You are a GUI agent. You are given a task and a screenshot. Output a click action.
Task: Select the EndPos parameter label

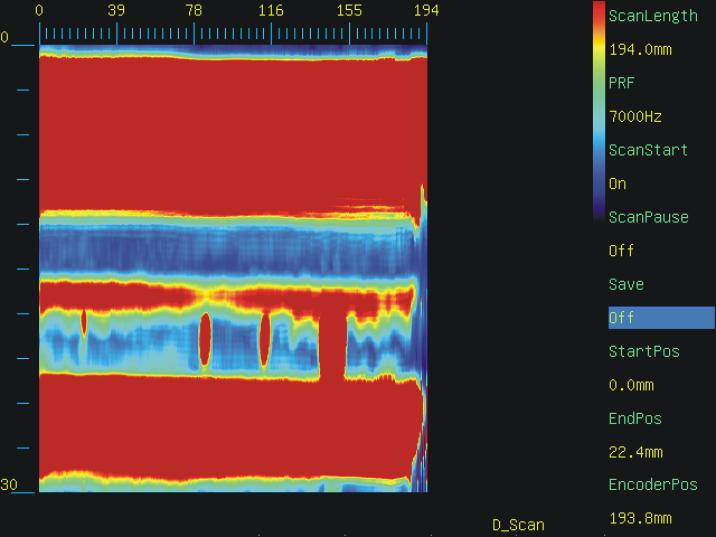(x=635, y=418)
